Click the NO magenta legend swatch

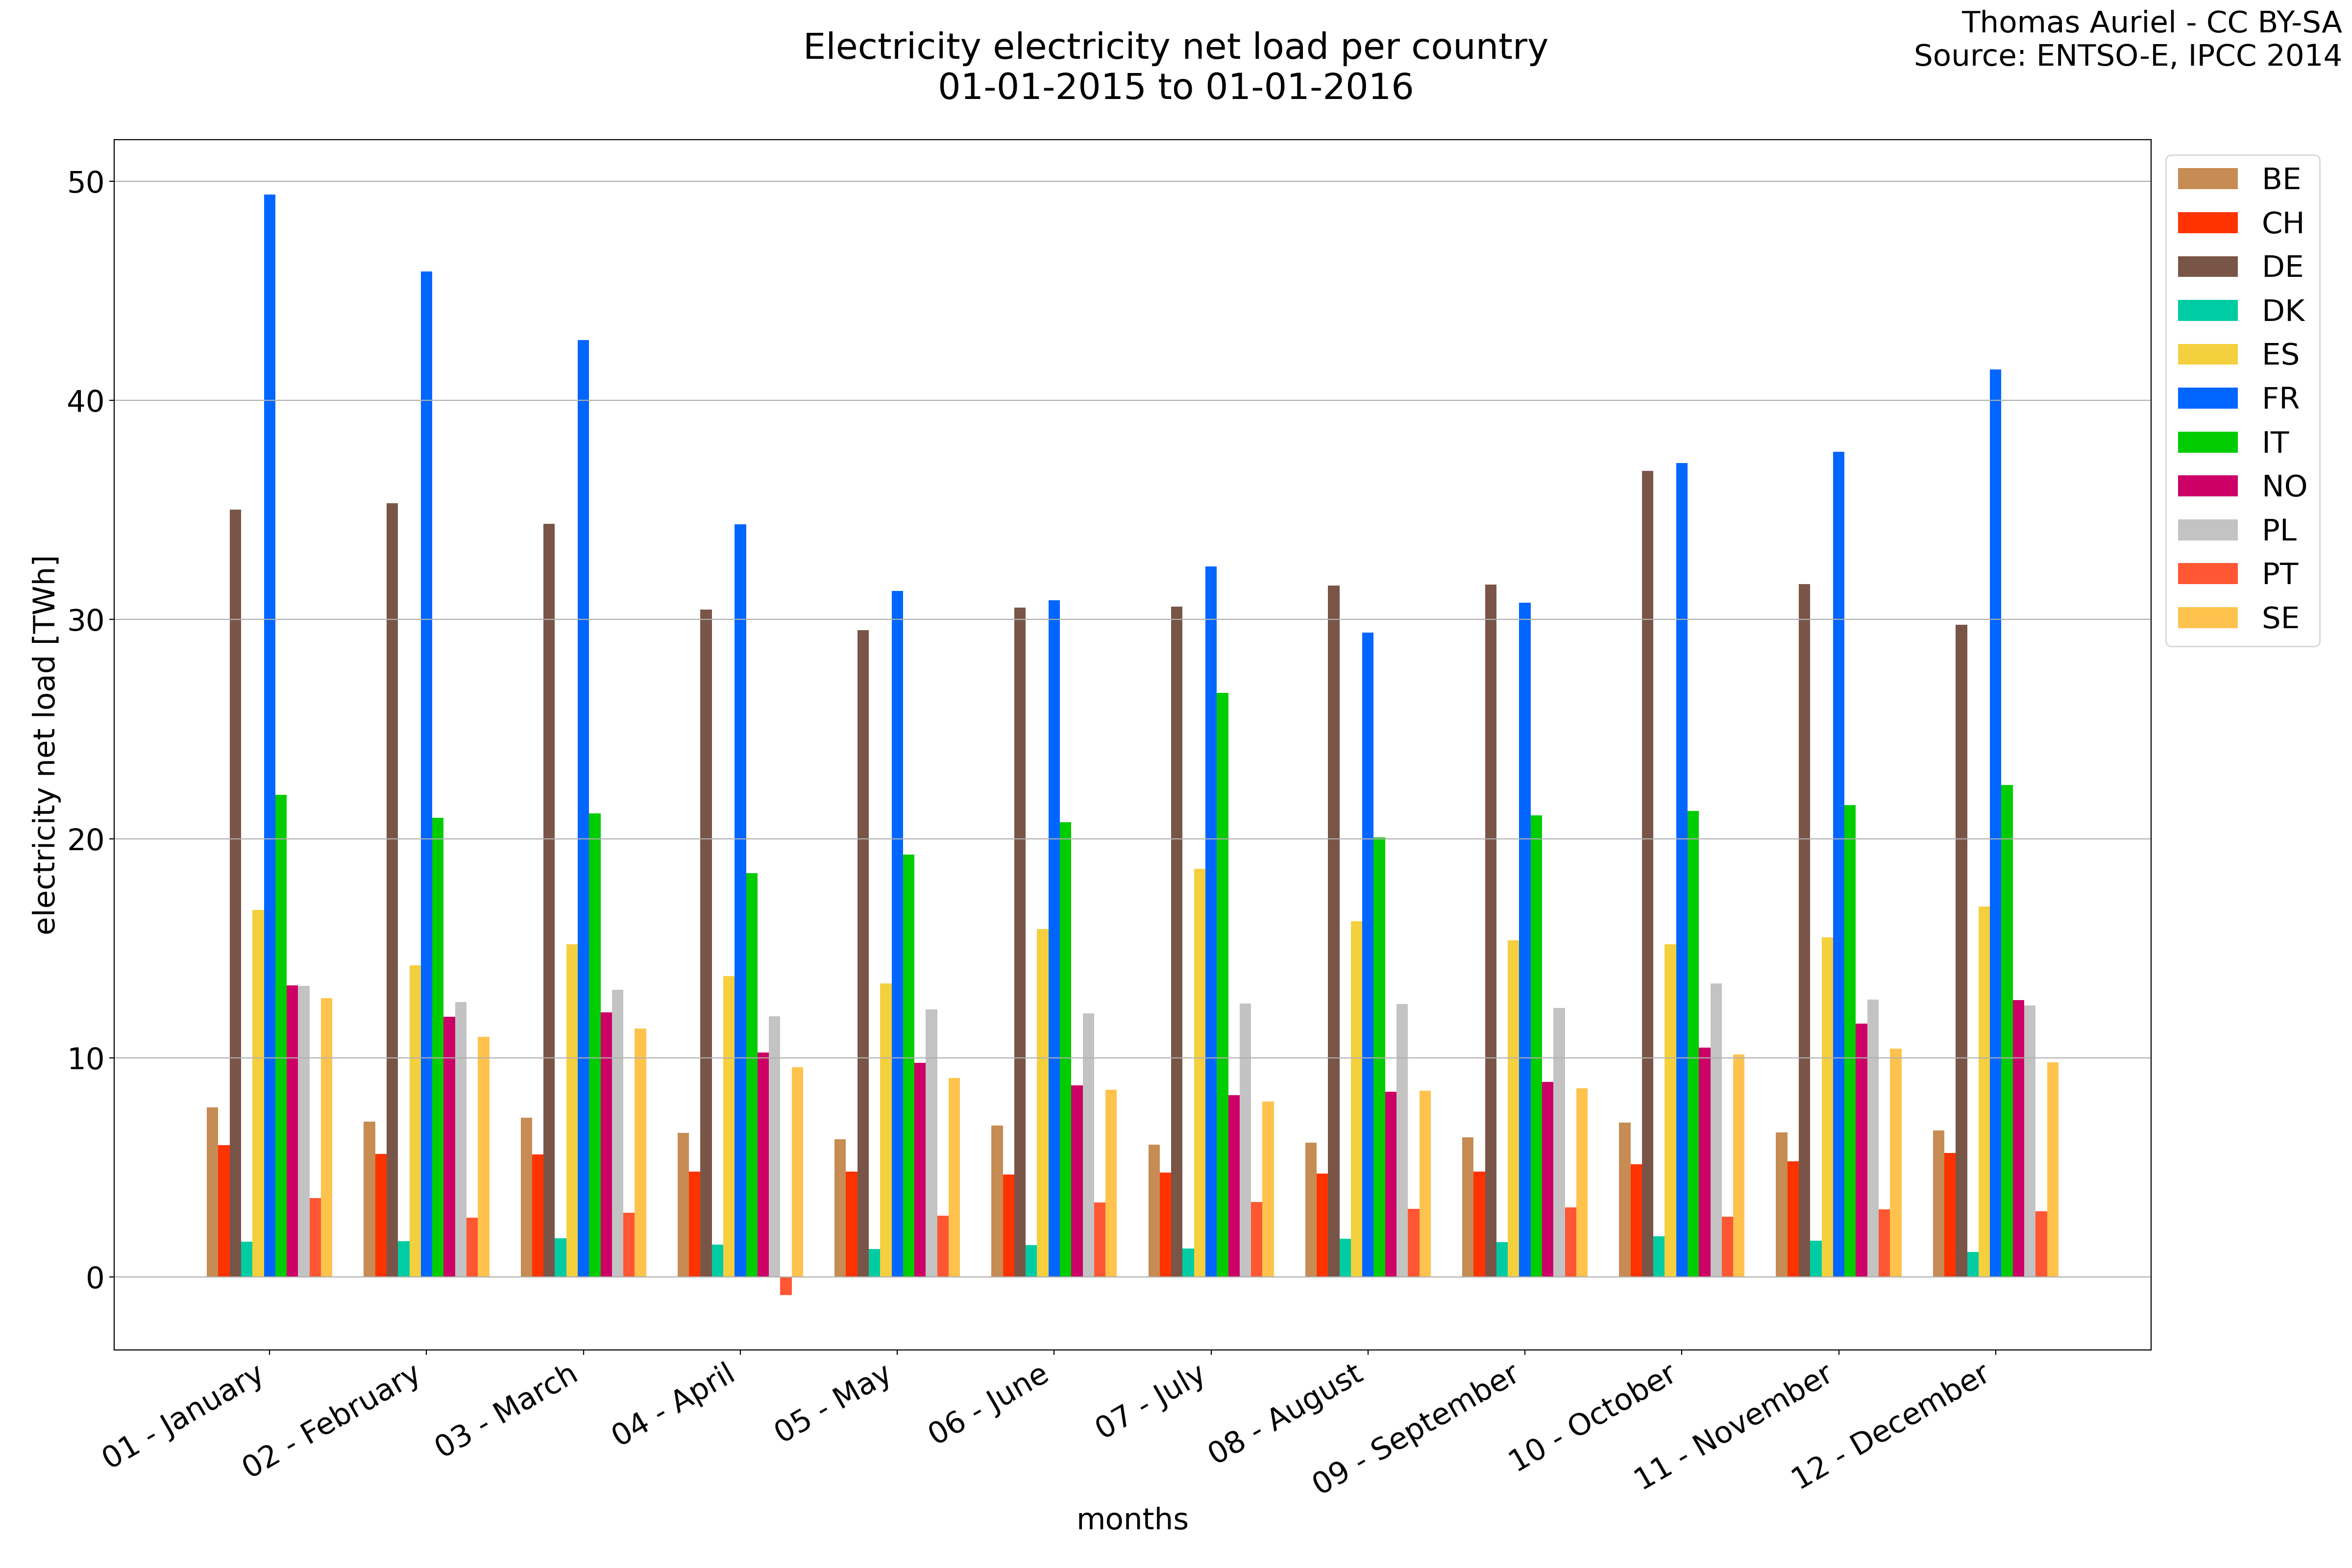[2207, 486]
